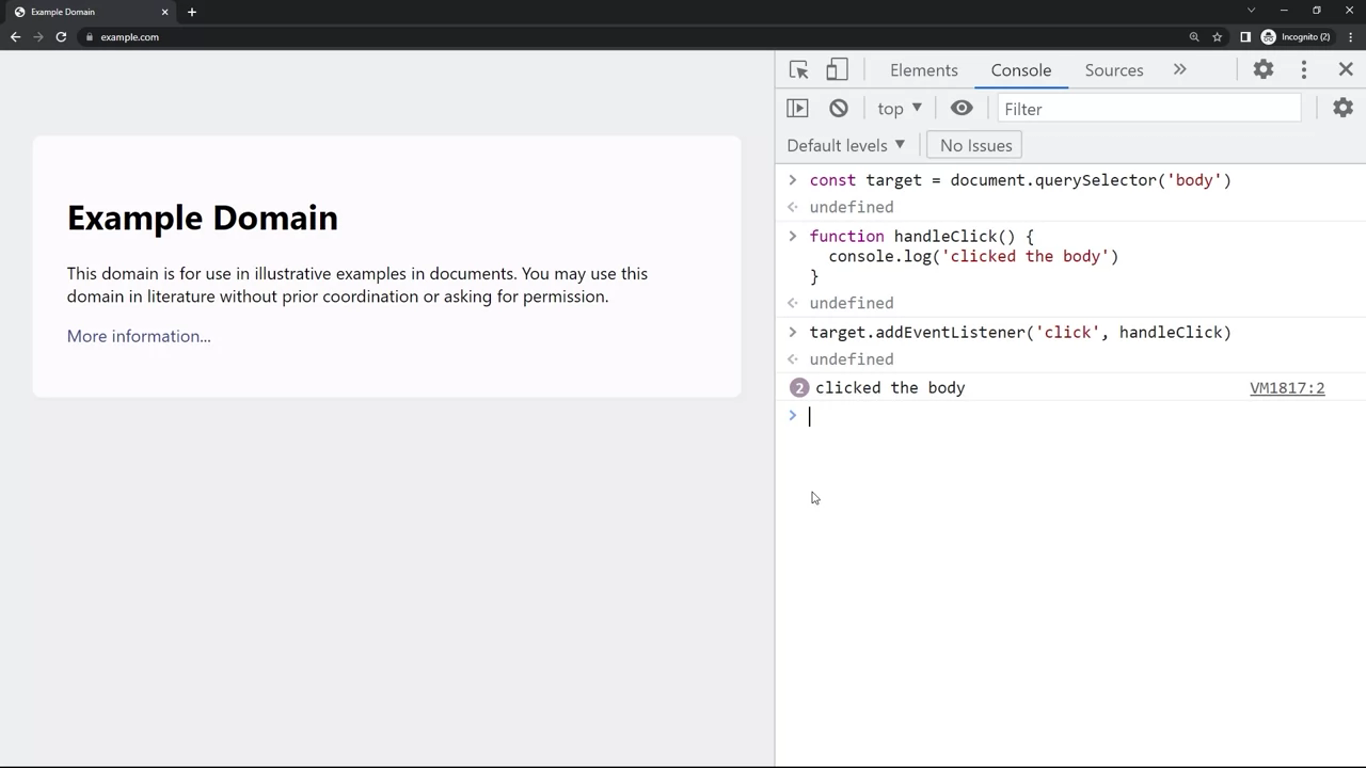
Task: Bookmark this page with the star icon
Action: pyautogui.click(x=1217, y=37)
